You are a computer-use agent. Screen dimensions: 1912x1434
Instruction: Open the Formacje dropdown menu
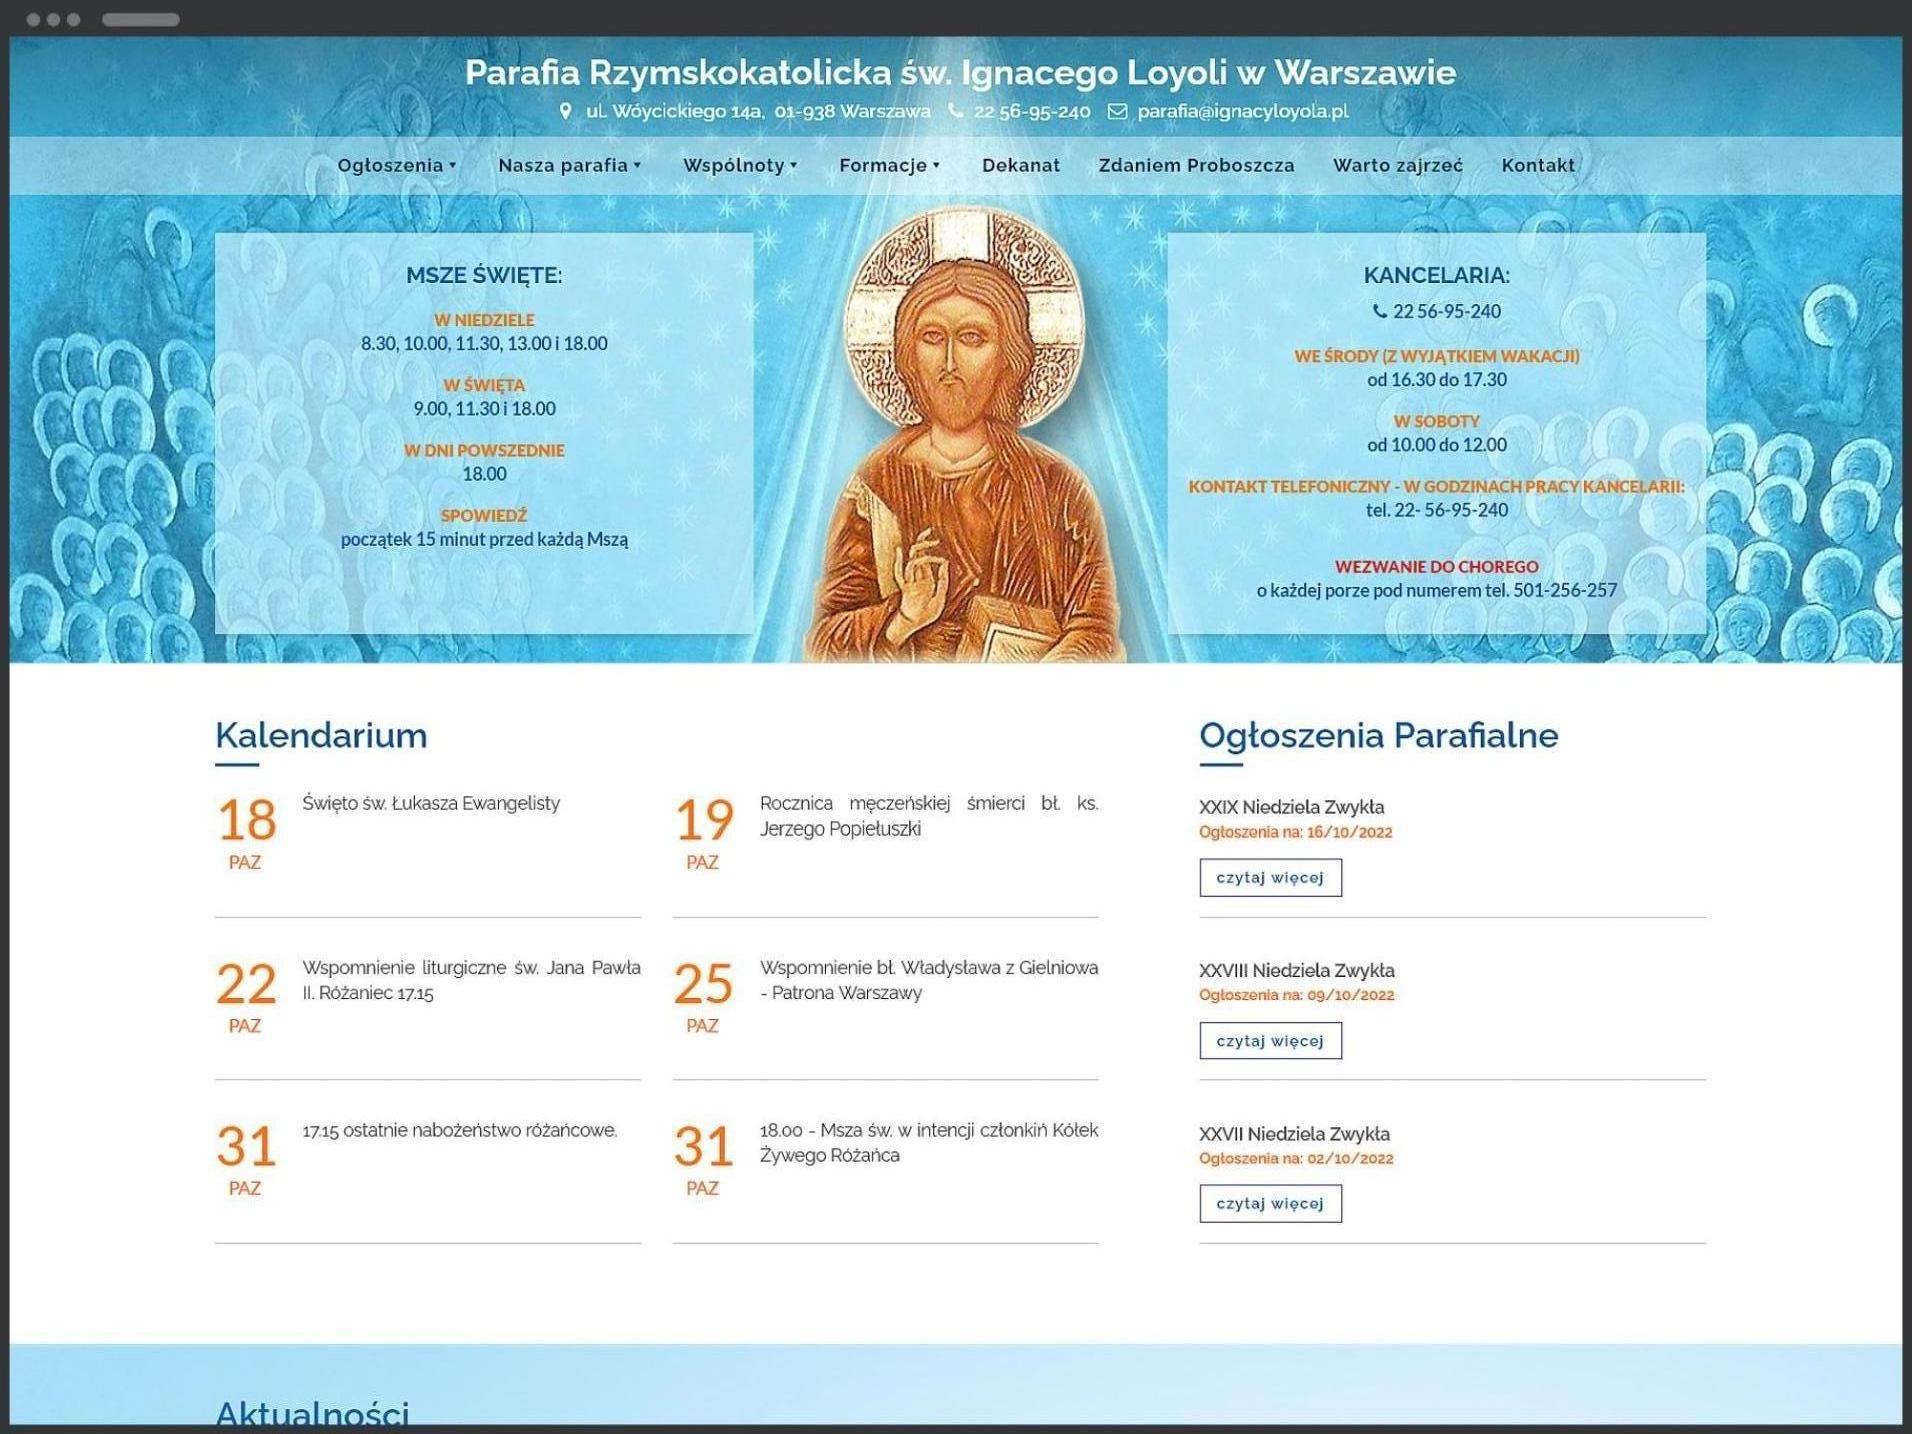pos(889,165)
